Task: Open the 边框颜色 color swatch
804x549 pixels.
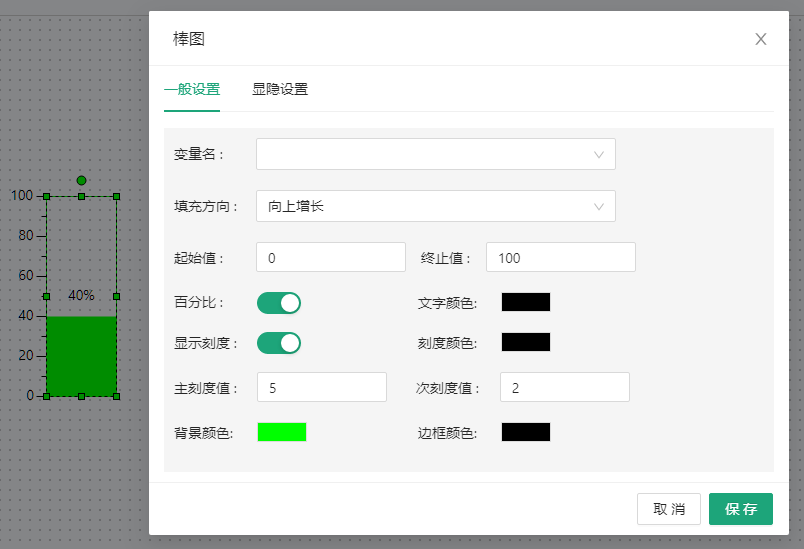Action: tap(525, 432)
